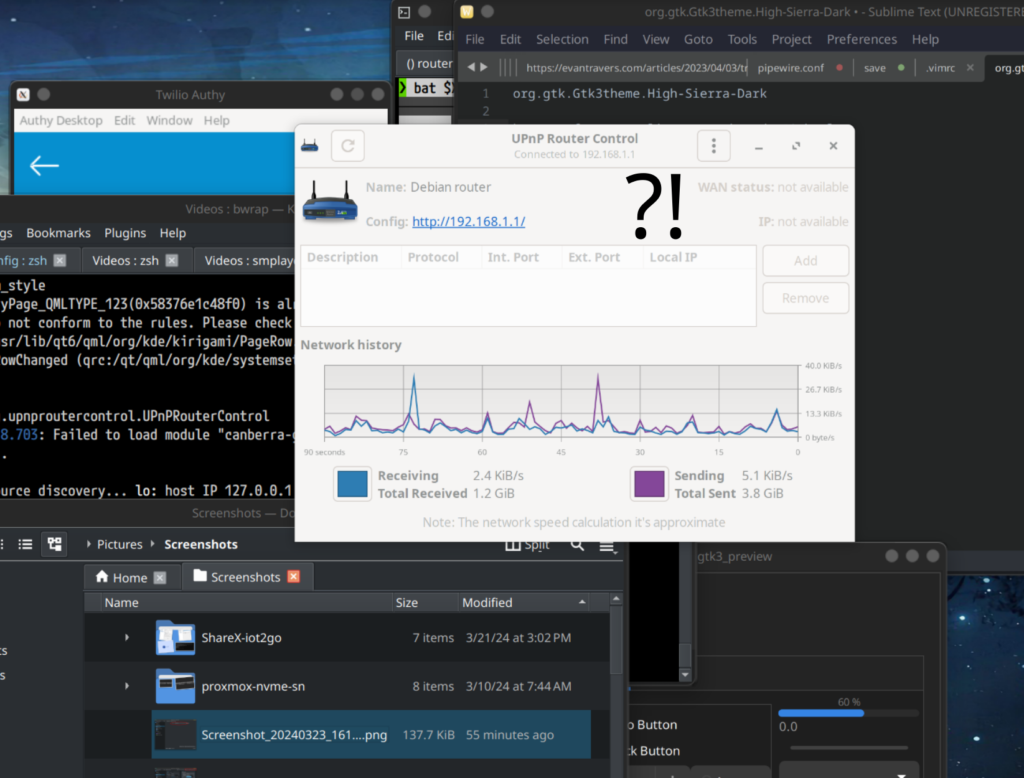This screenshot has height=778, width=1024.
Task: Click the refresh button in UPnP Router Control
Action: [x=347, y=146]
